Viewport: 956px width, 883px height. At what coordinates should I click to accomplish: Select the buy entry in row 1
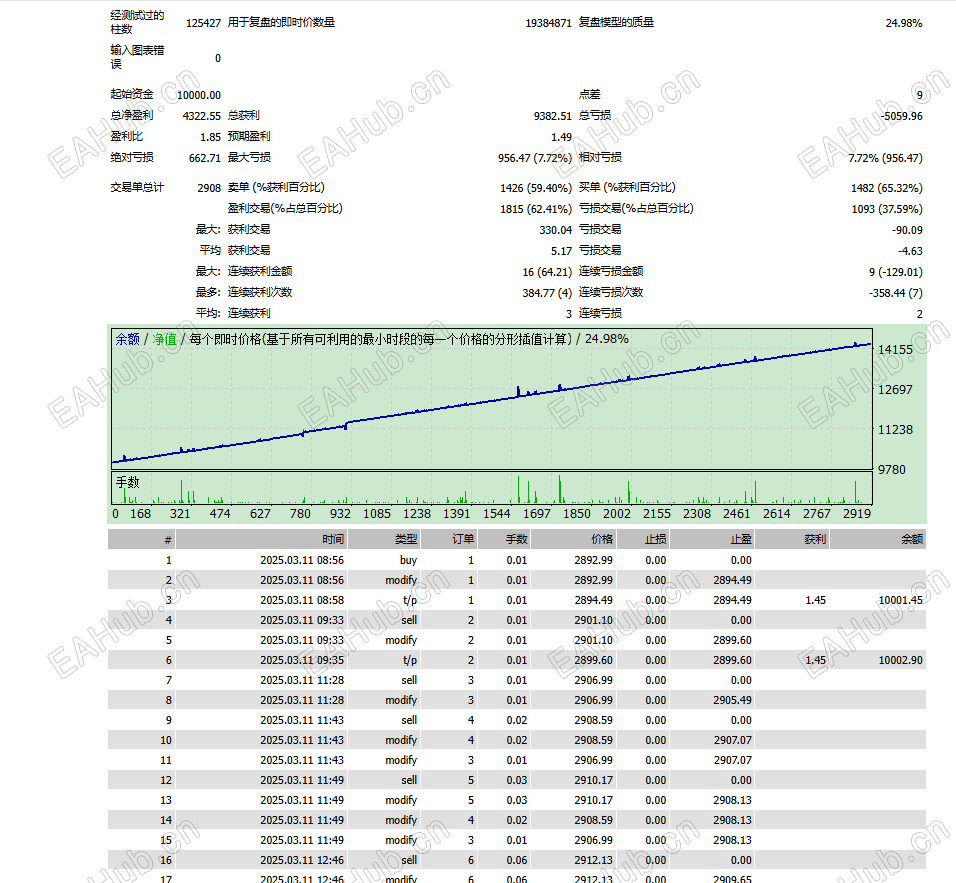408,560
